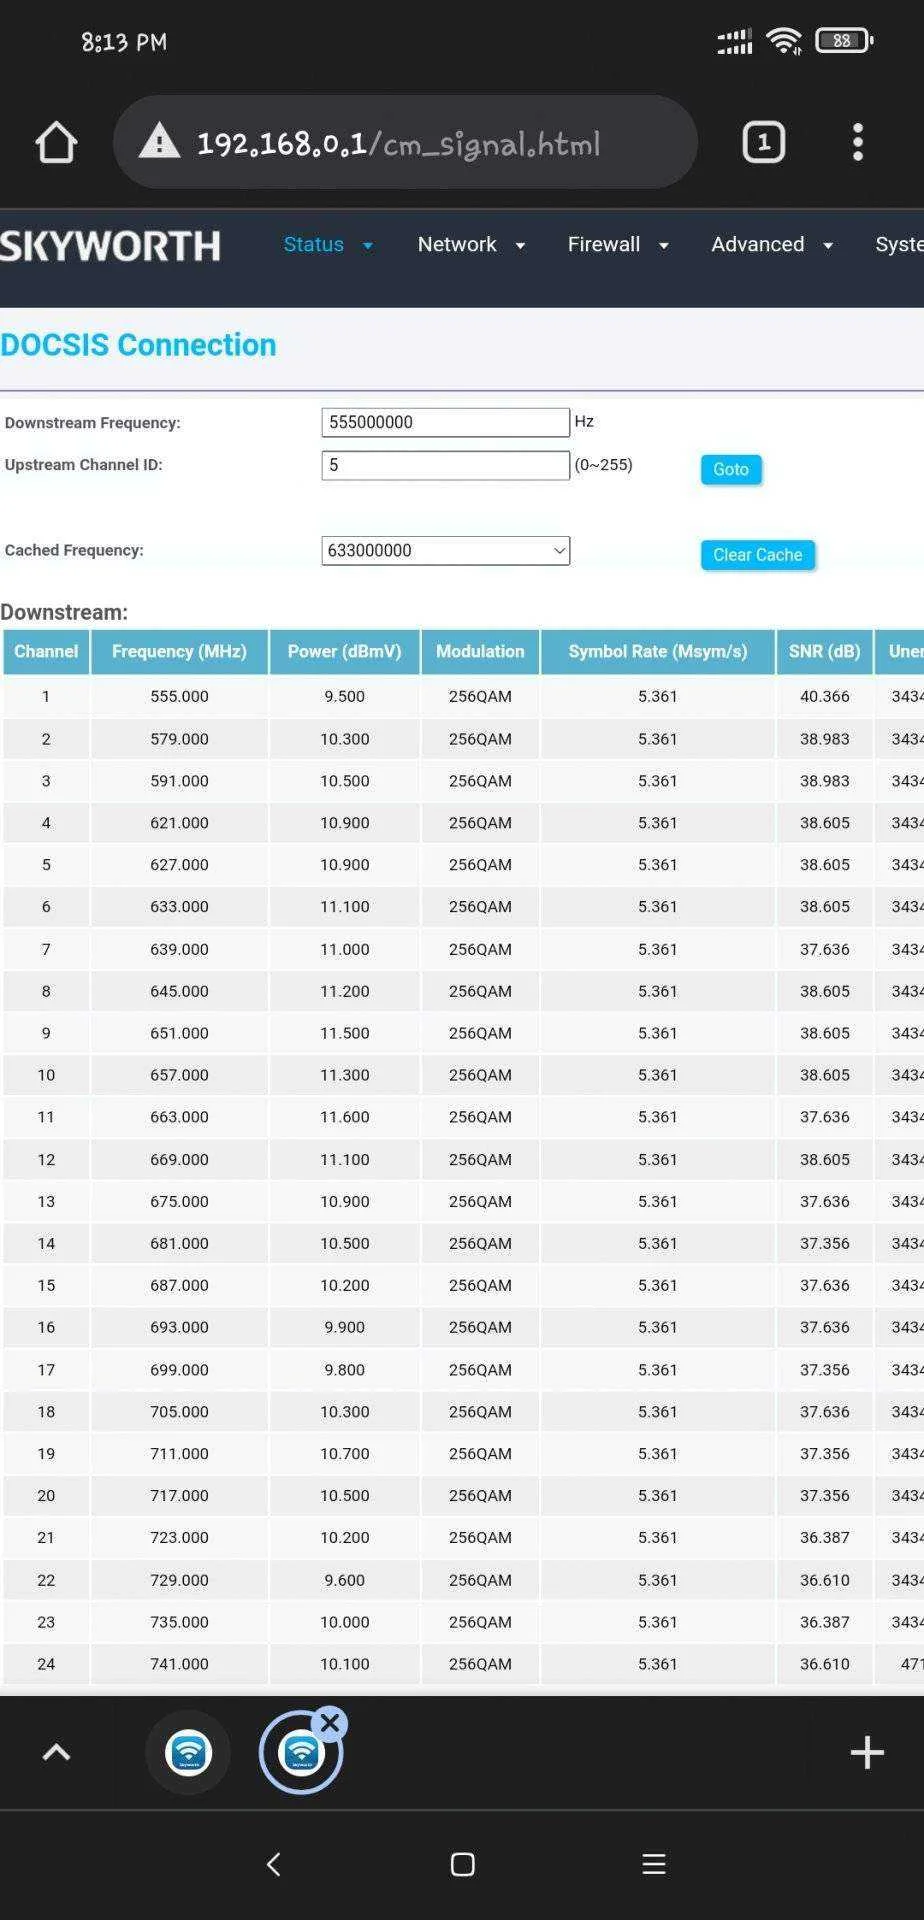The width and height of the screenshot is (924, 1920).
Task: Click the SKYWORTH logo
Action: 110,246
